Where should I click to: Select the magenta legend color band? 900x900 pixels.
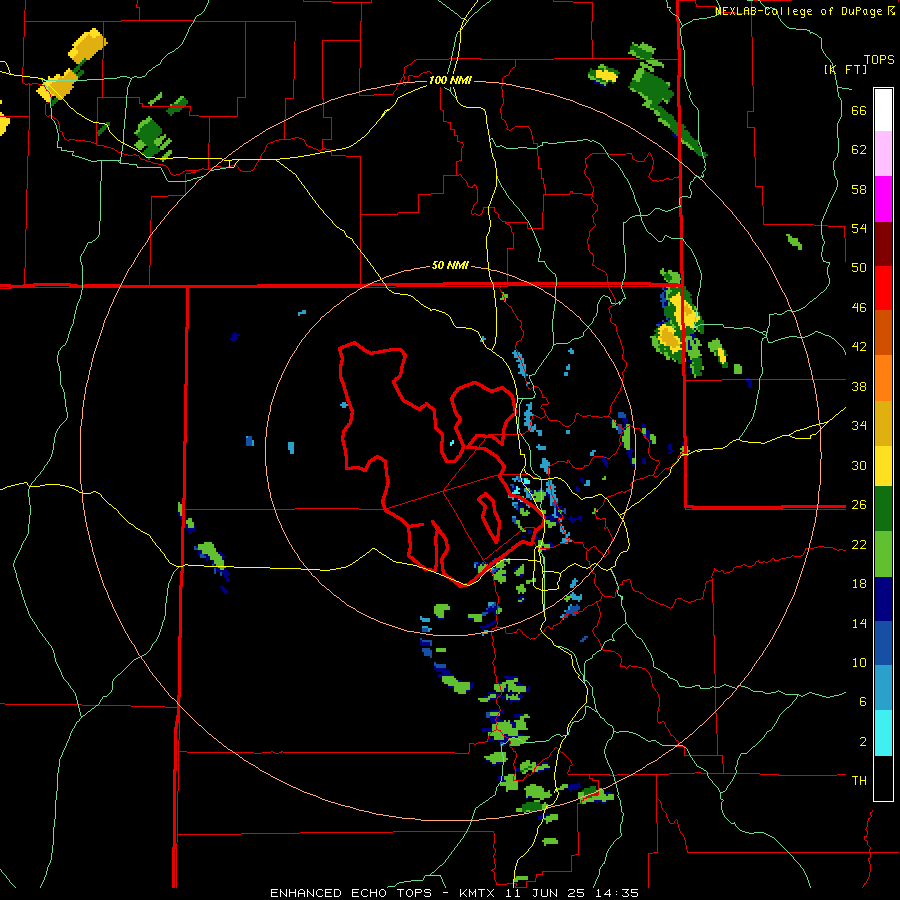pyautogui.click(x=883, y=199)
